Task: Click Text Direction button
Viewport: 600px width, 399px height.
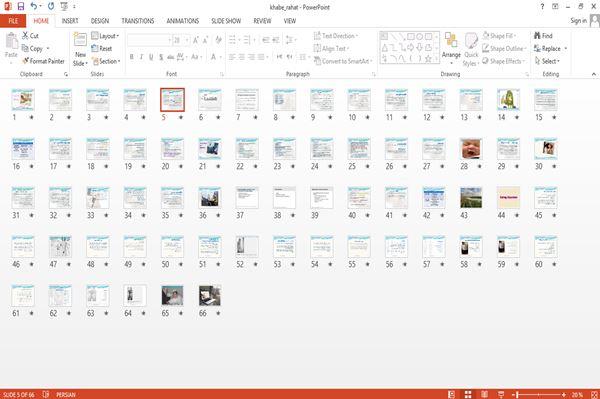Action: [336, 36]
